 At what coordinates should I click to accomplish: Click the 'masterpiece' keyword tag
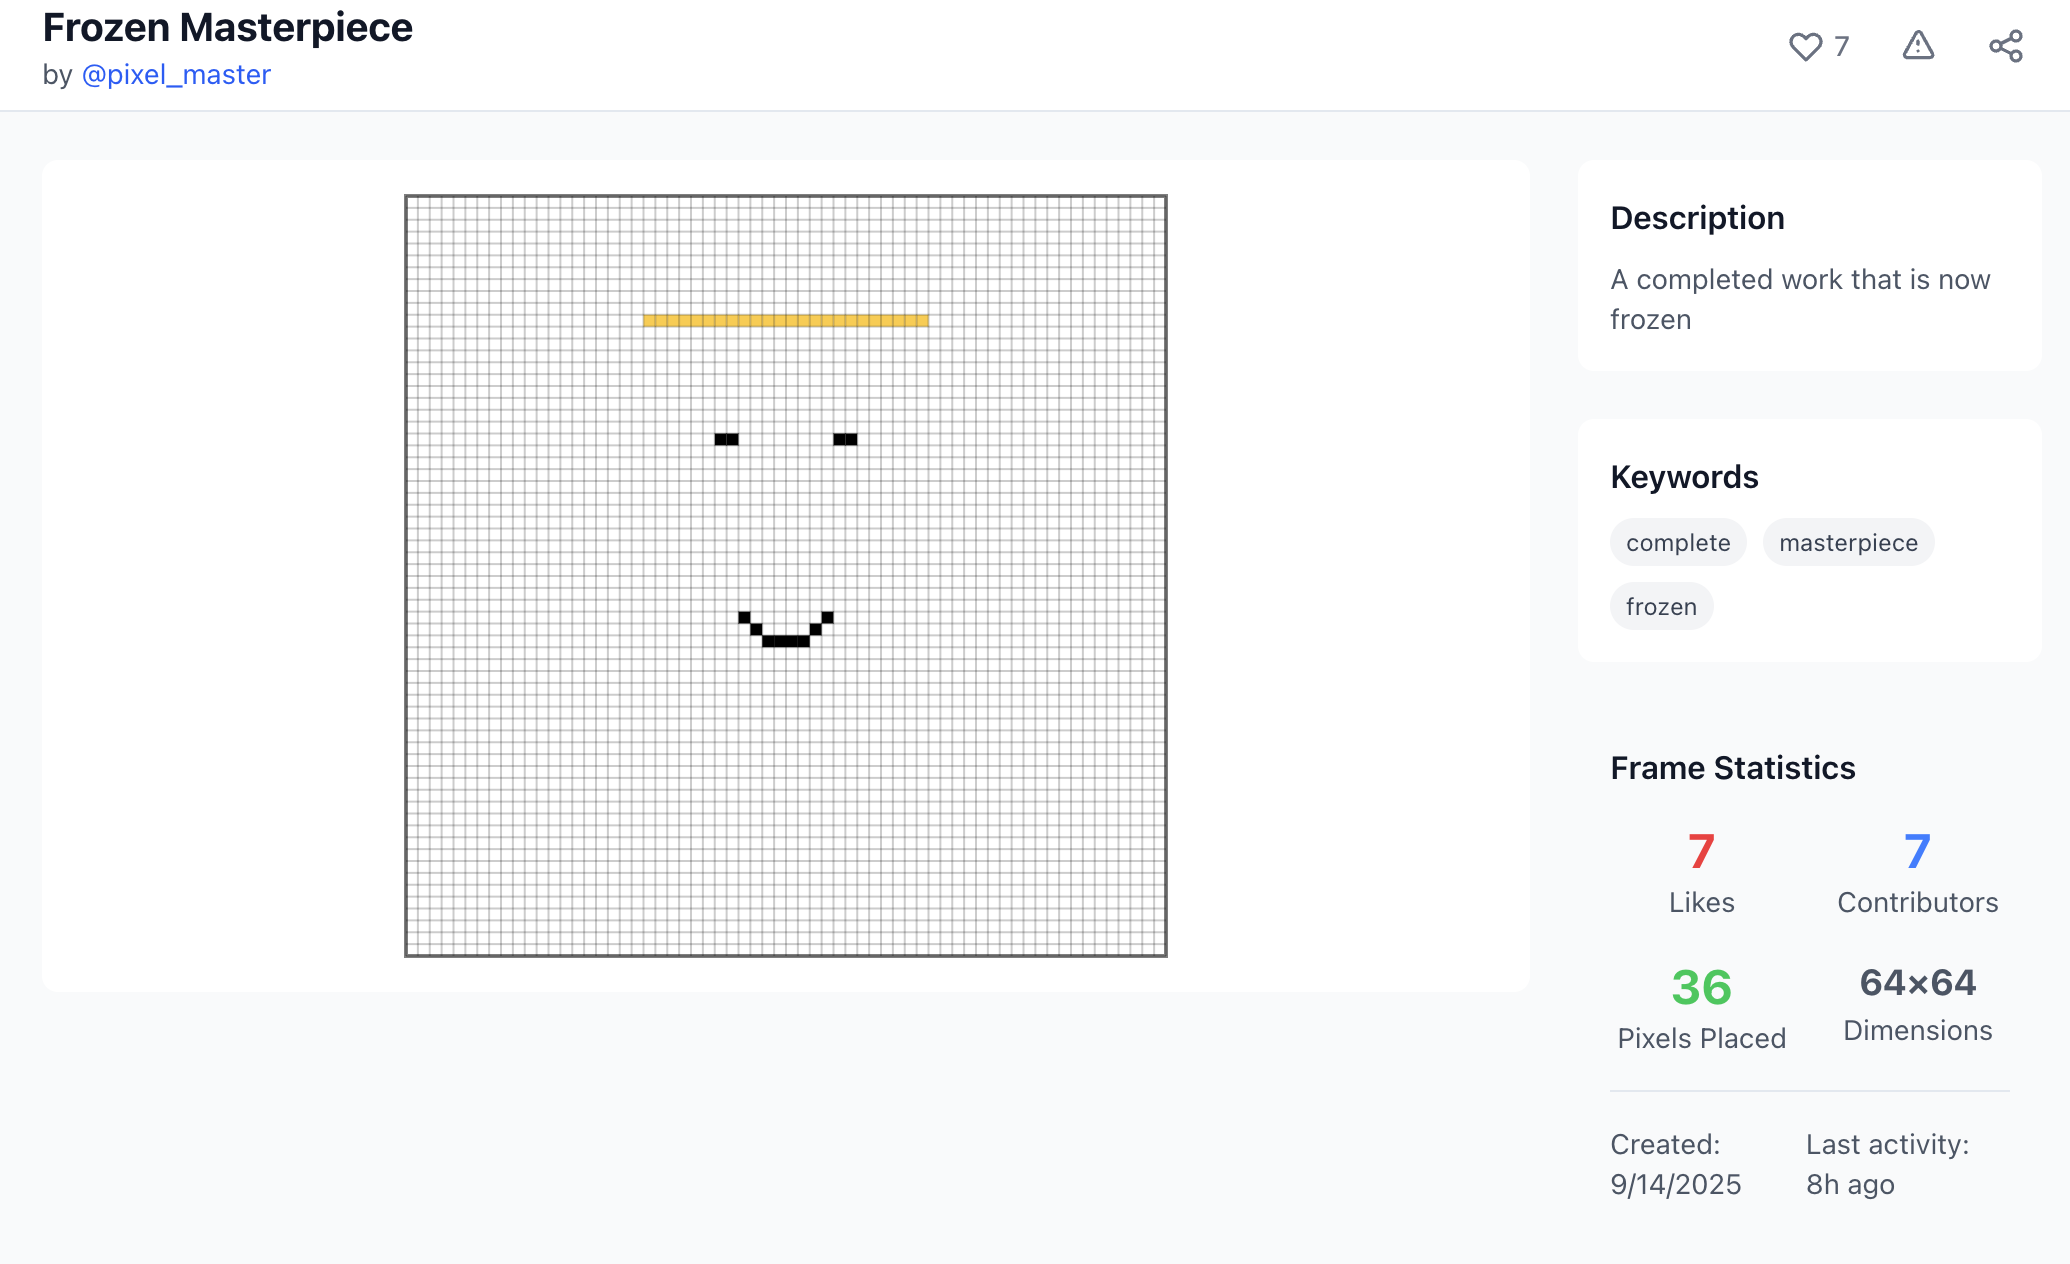tap(1847, 543)
